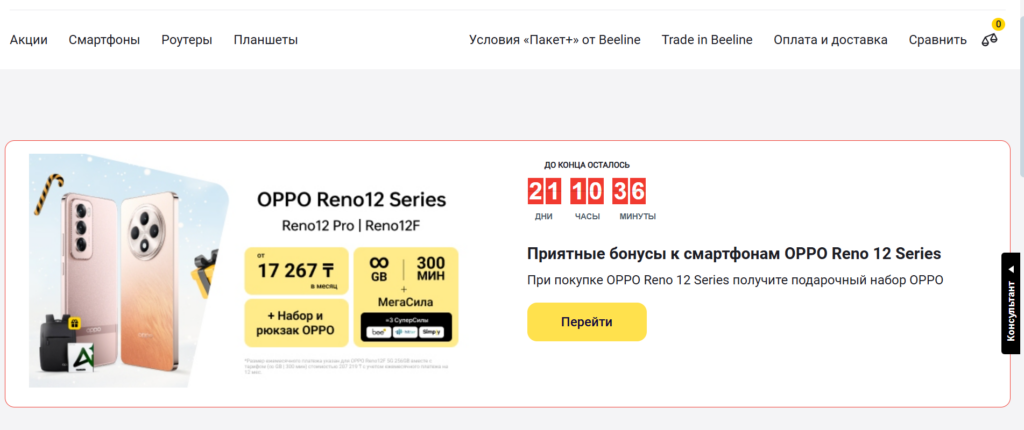Go to the Смартфоны section
Viewport: 1024px width, 430px height.
pyautogui.click(x=104, y=40)
